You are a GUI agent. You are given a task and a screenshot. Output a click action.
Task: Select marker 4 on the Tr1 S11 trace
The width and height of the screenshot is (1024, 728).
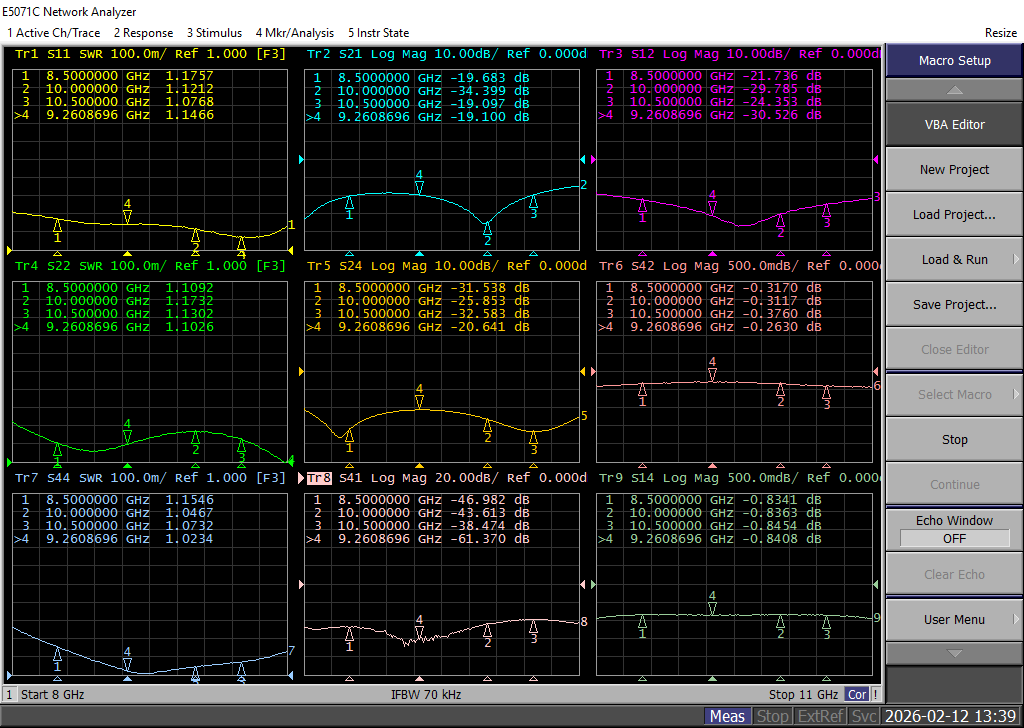(127, 214)
